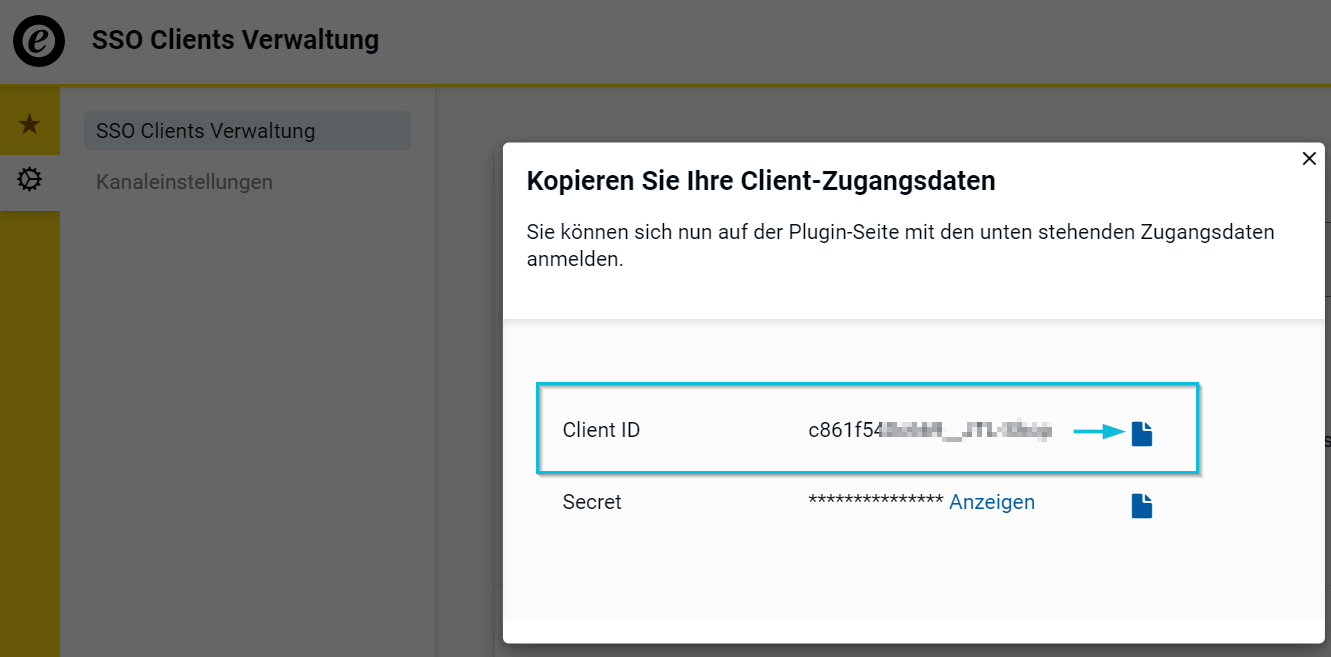
Task: Click the Client ID value text
Action: 930,431
